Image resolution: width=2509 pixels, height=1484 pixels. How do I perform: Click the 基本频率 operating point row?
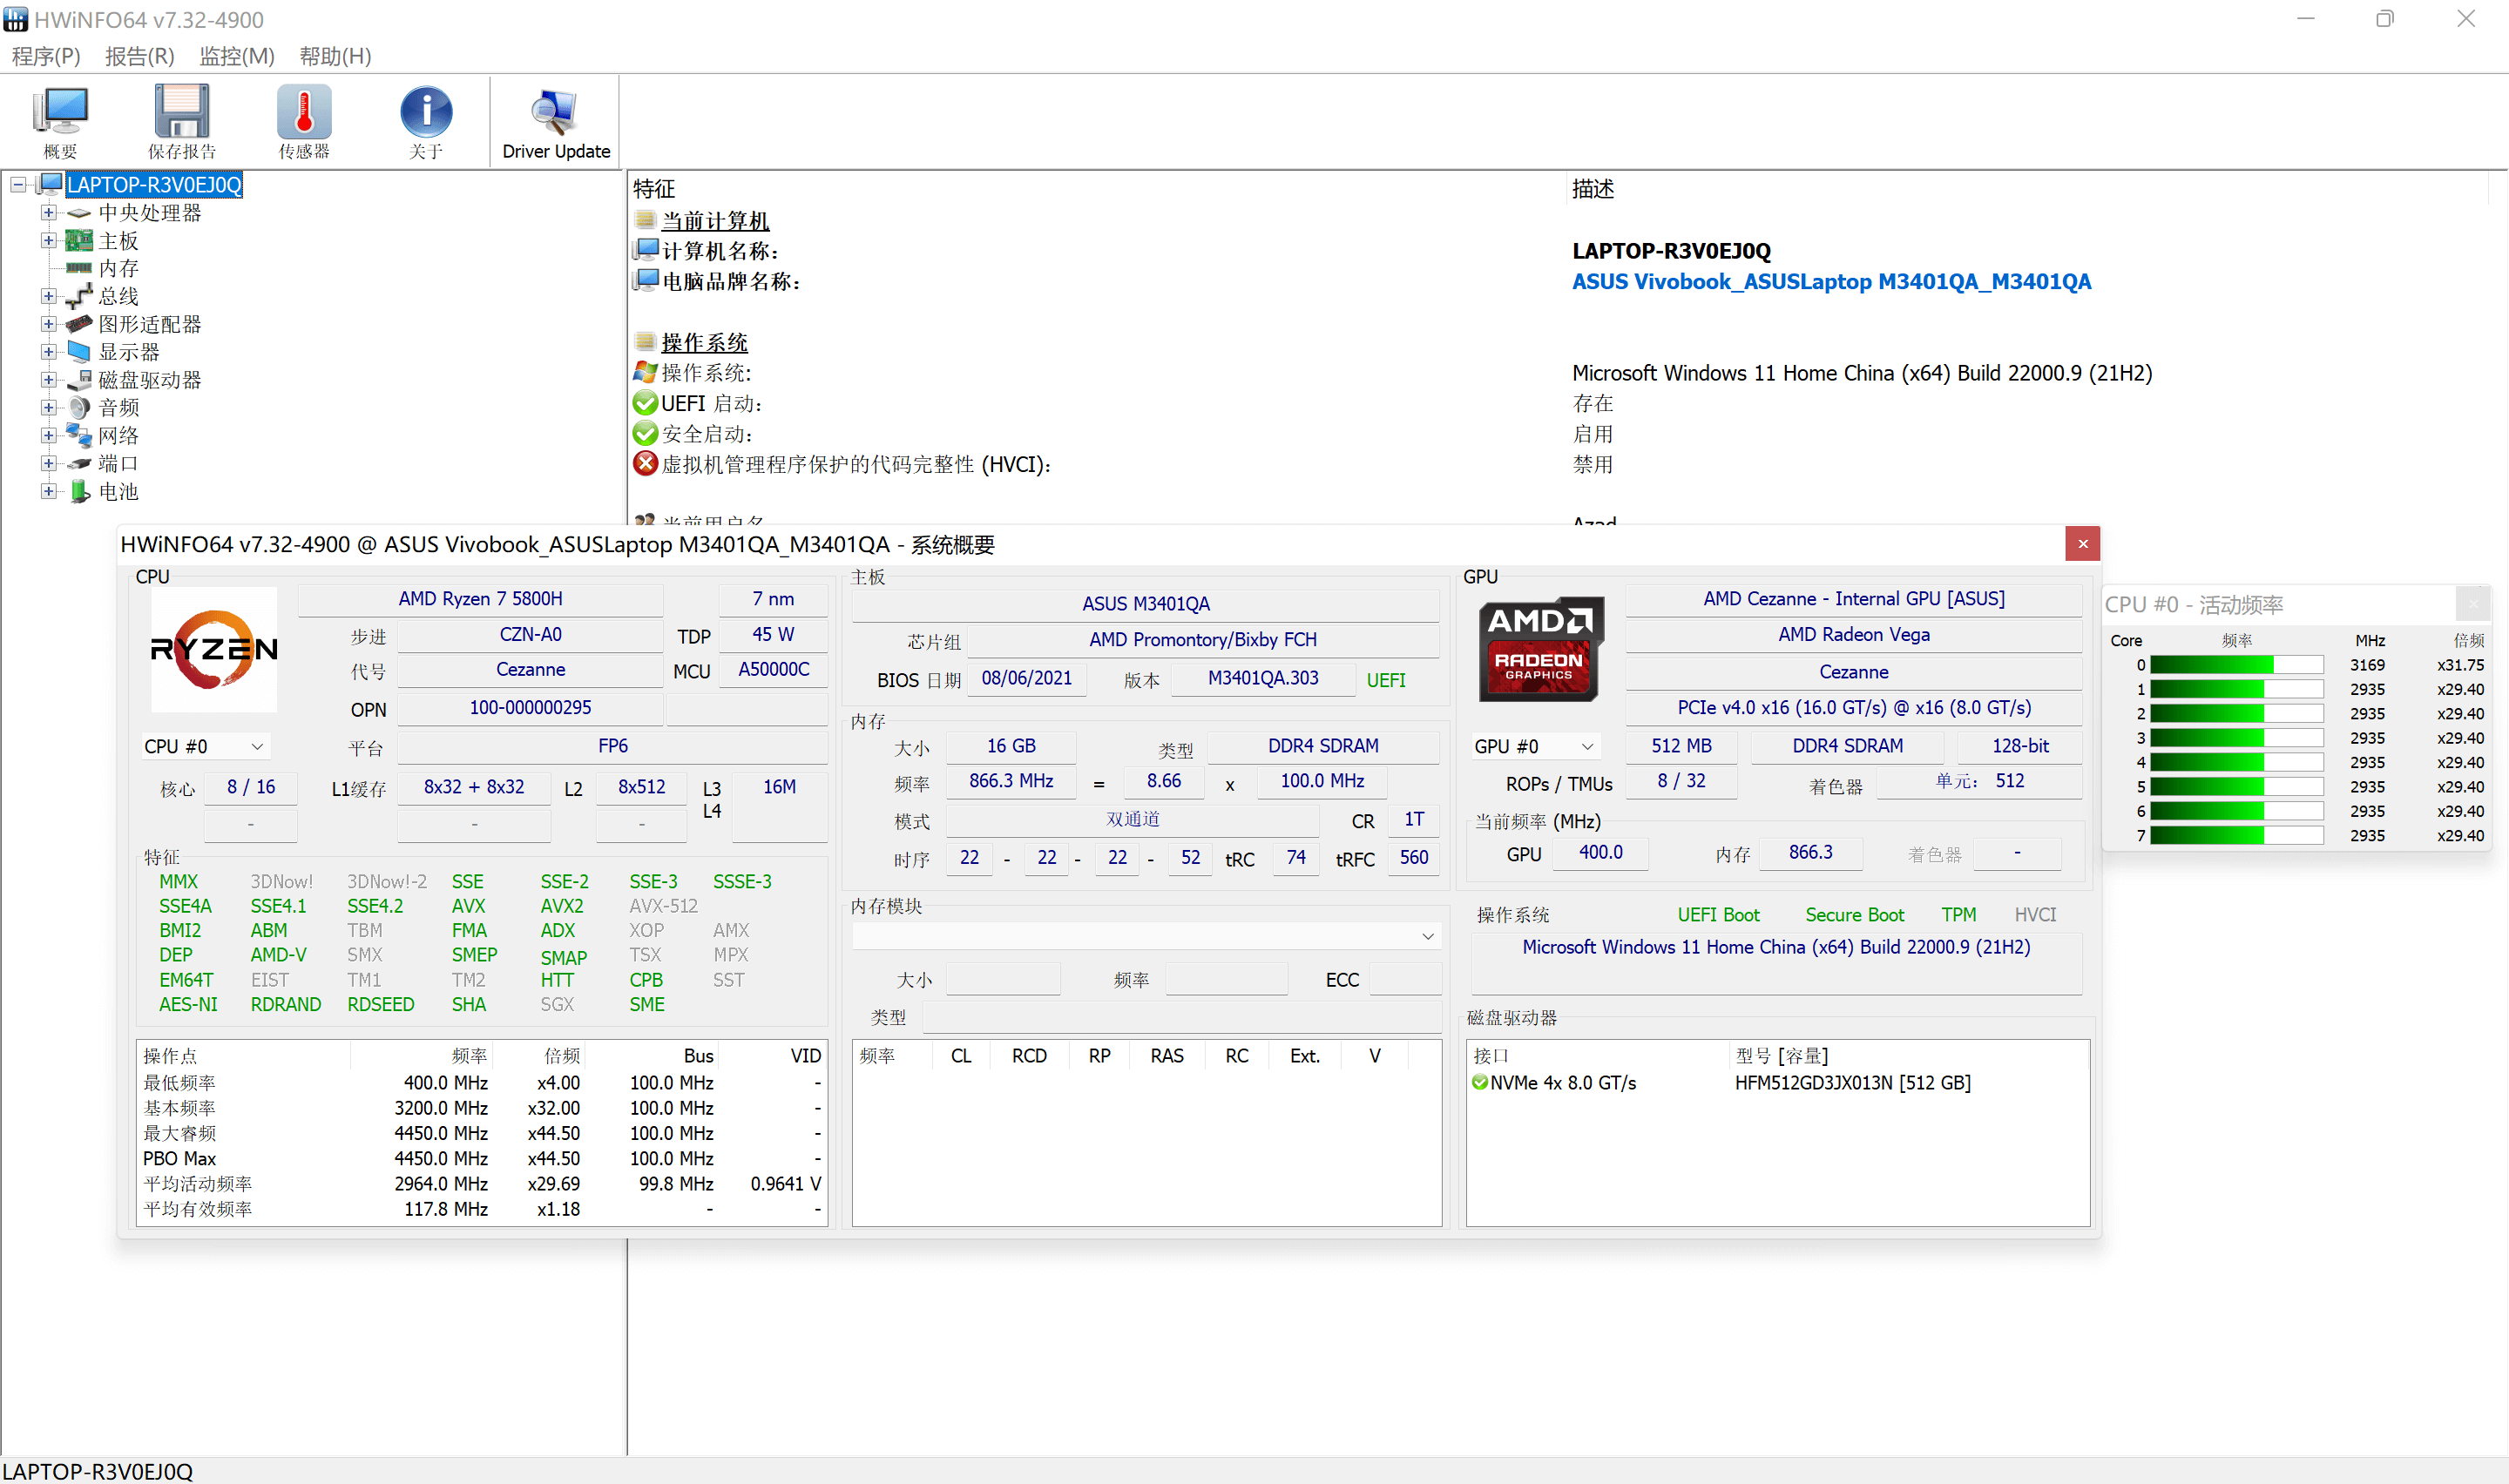point(481,1108)
